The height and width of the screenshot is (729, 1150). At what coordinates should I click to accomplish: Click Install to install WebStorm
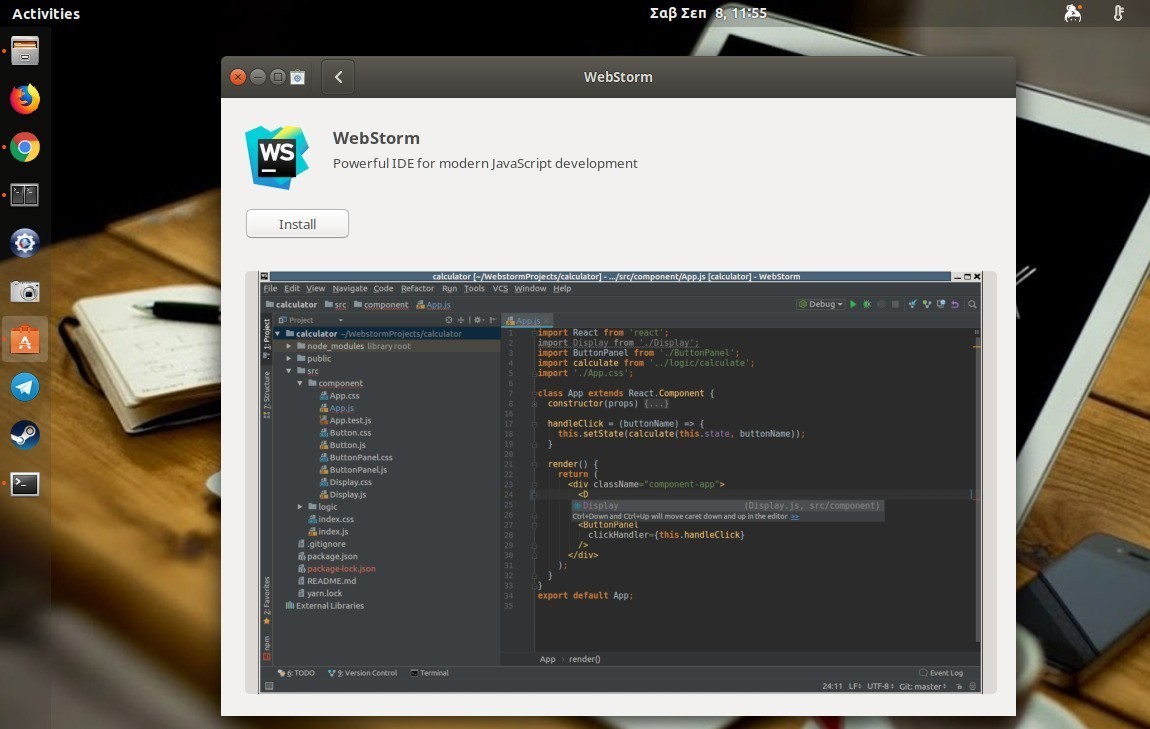click(x=297, y=223)
